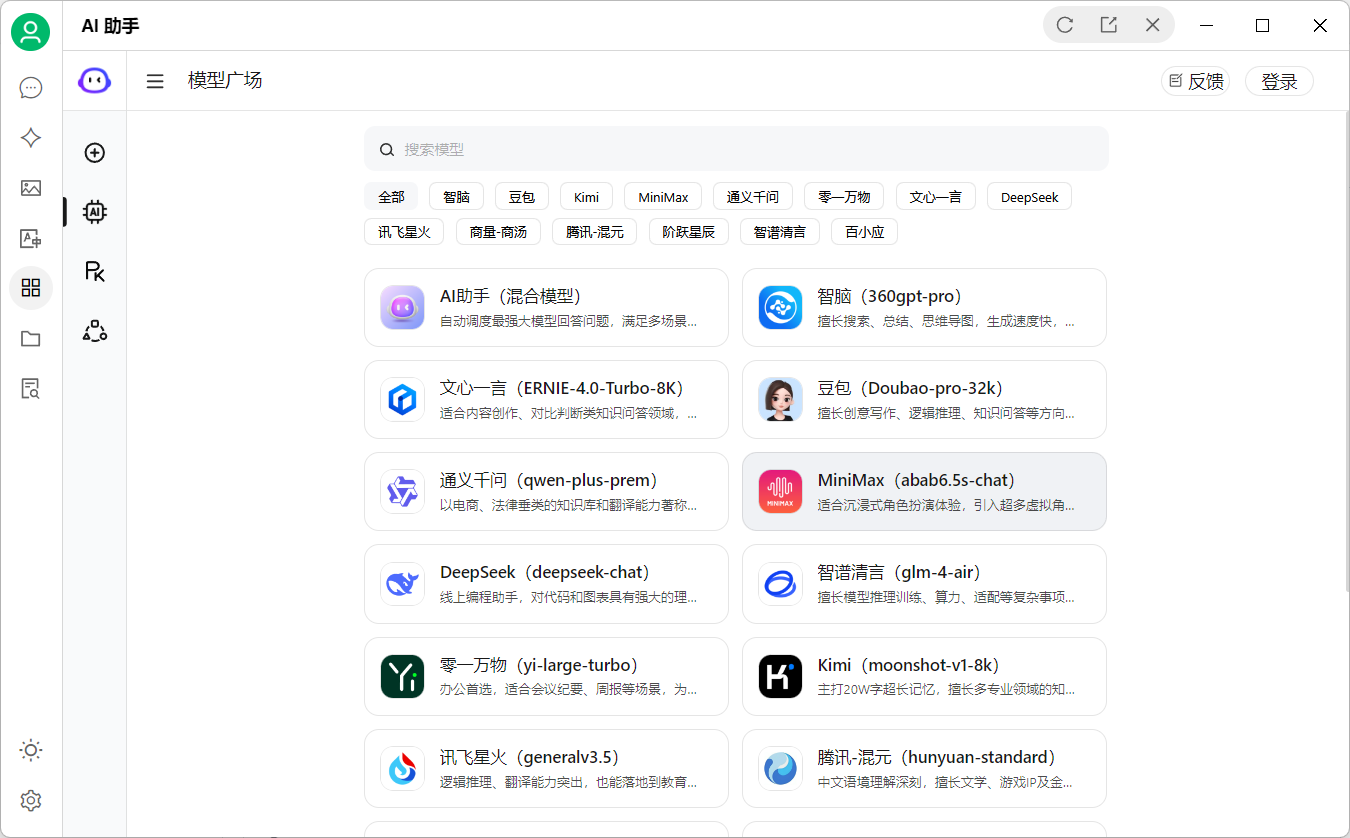Collapse the sidebar via hamburger menu
Image resolution: width=1350 pixels, height=838 pixels.
click(x=155, y=81)
